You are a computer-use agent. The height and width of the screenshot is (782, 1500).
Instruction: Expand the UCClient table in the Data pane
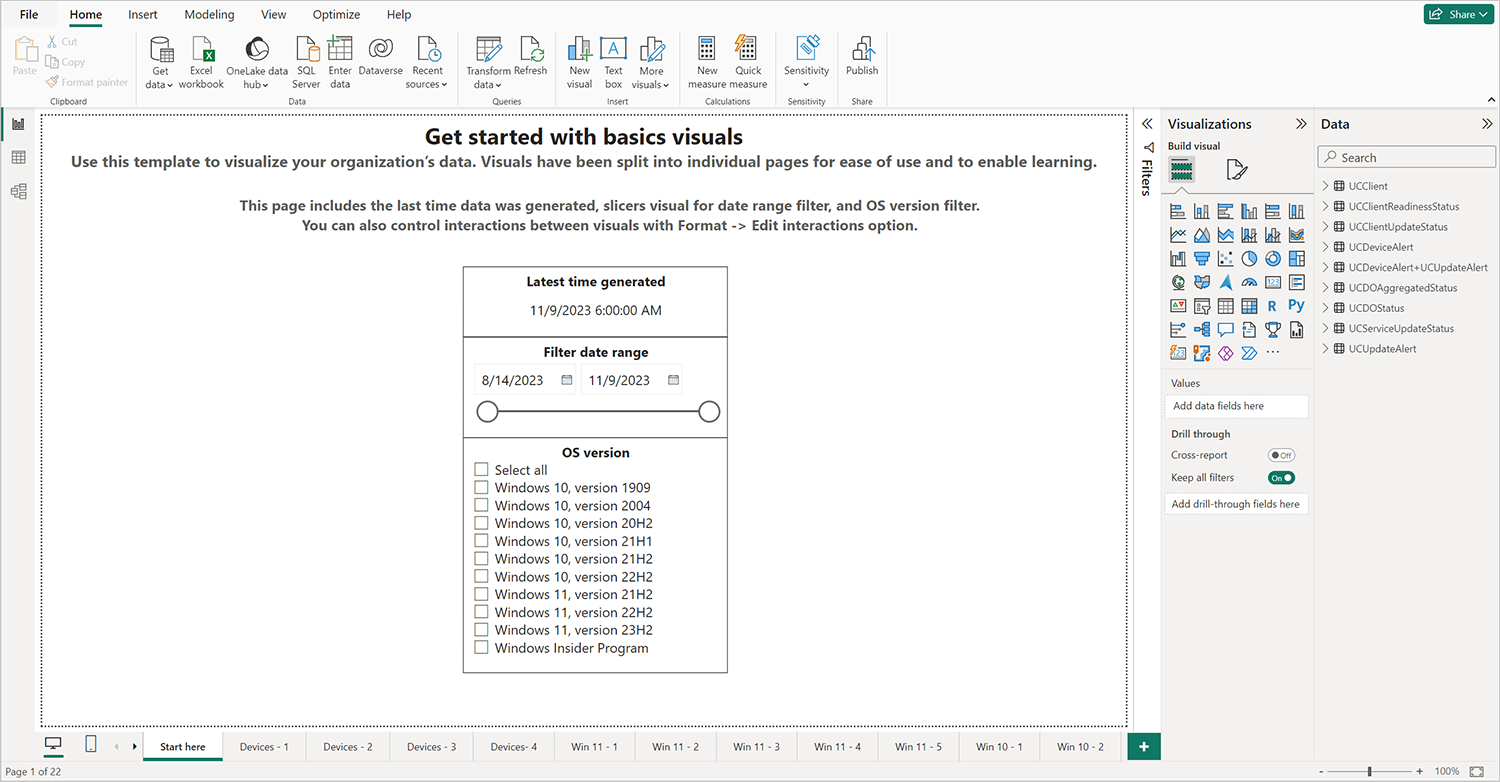1326,185
